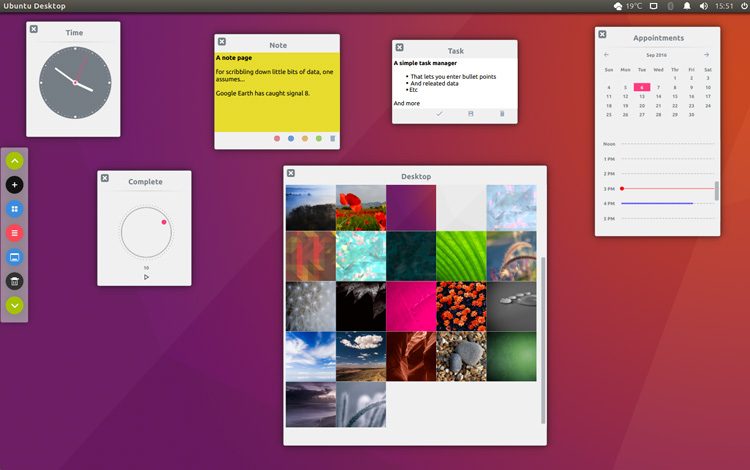Open the blue grid icon in sidebar
Screen dimensions: 750x470
(14, 209)
